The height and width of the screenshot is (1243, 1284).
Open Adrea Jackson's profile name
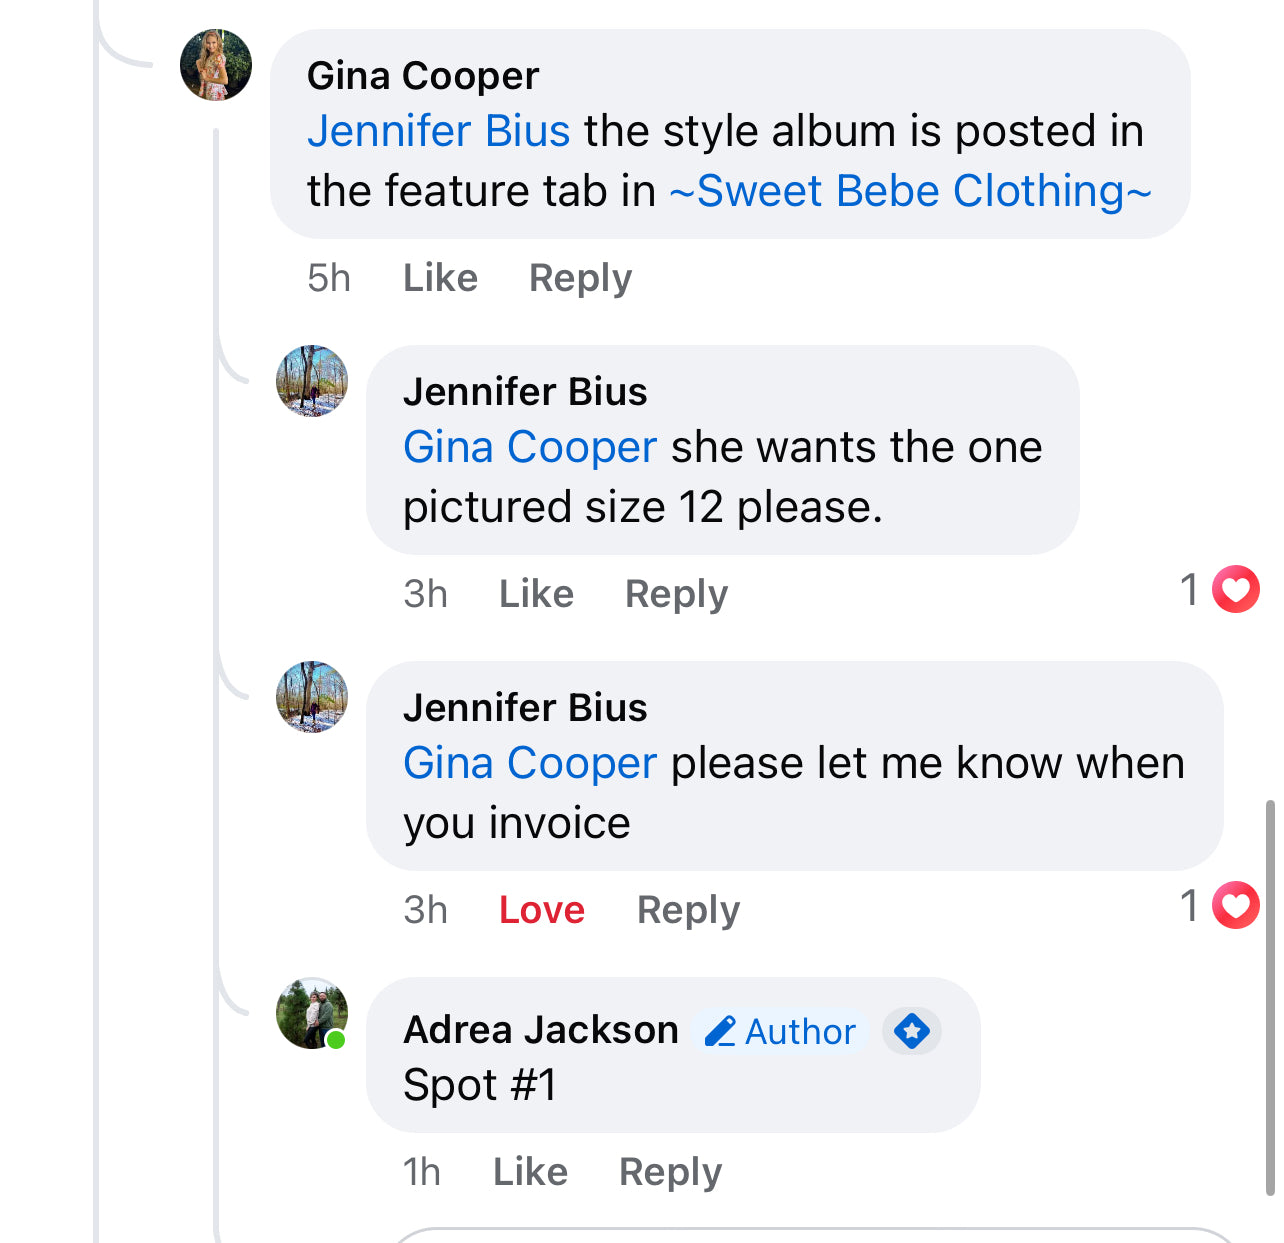pyautogui.click(x=540, y=1030)
